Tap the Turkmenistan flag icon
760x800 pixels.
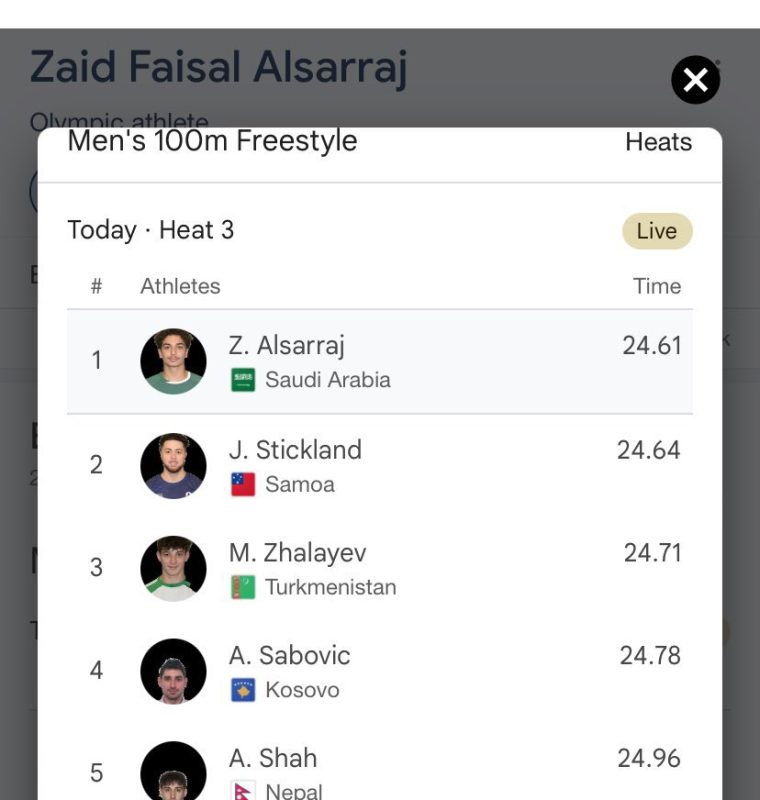(243, 587)
